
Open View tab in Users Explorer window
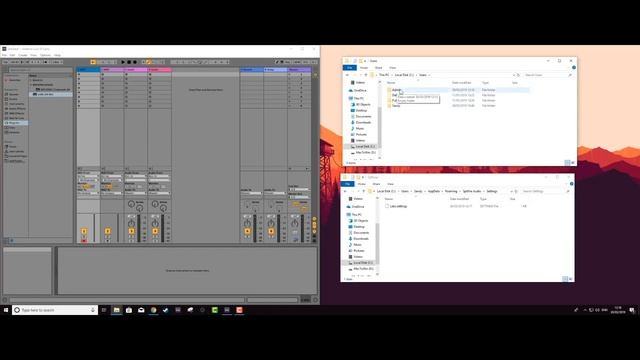tap(393, 68)
